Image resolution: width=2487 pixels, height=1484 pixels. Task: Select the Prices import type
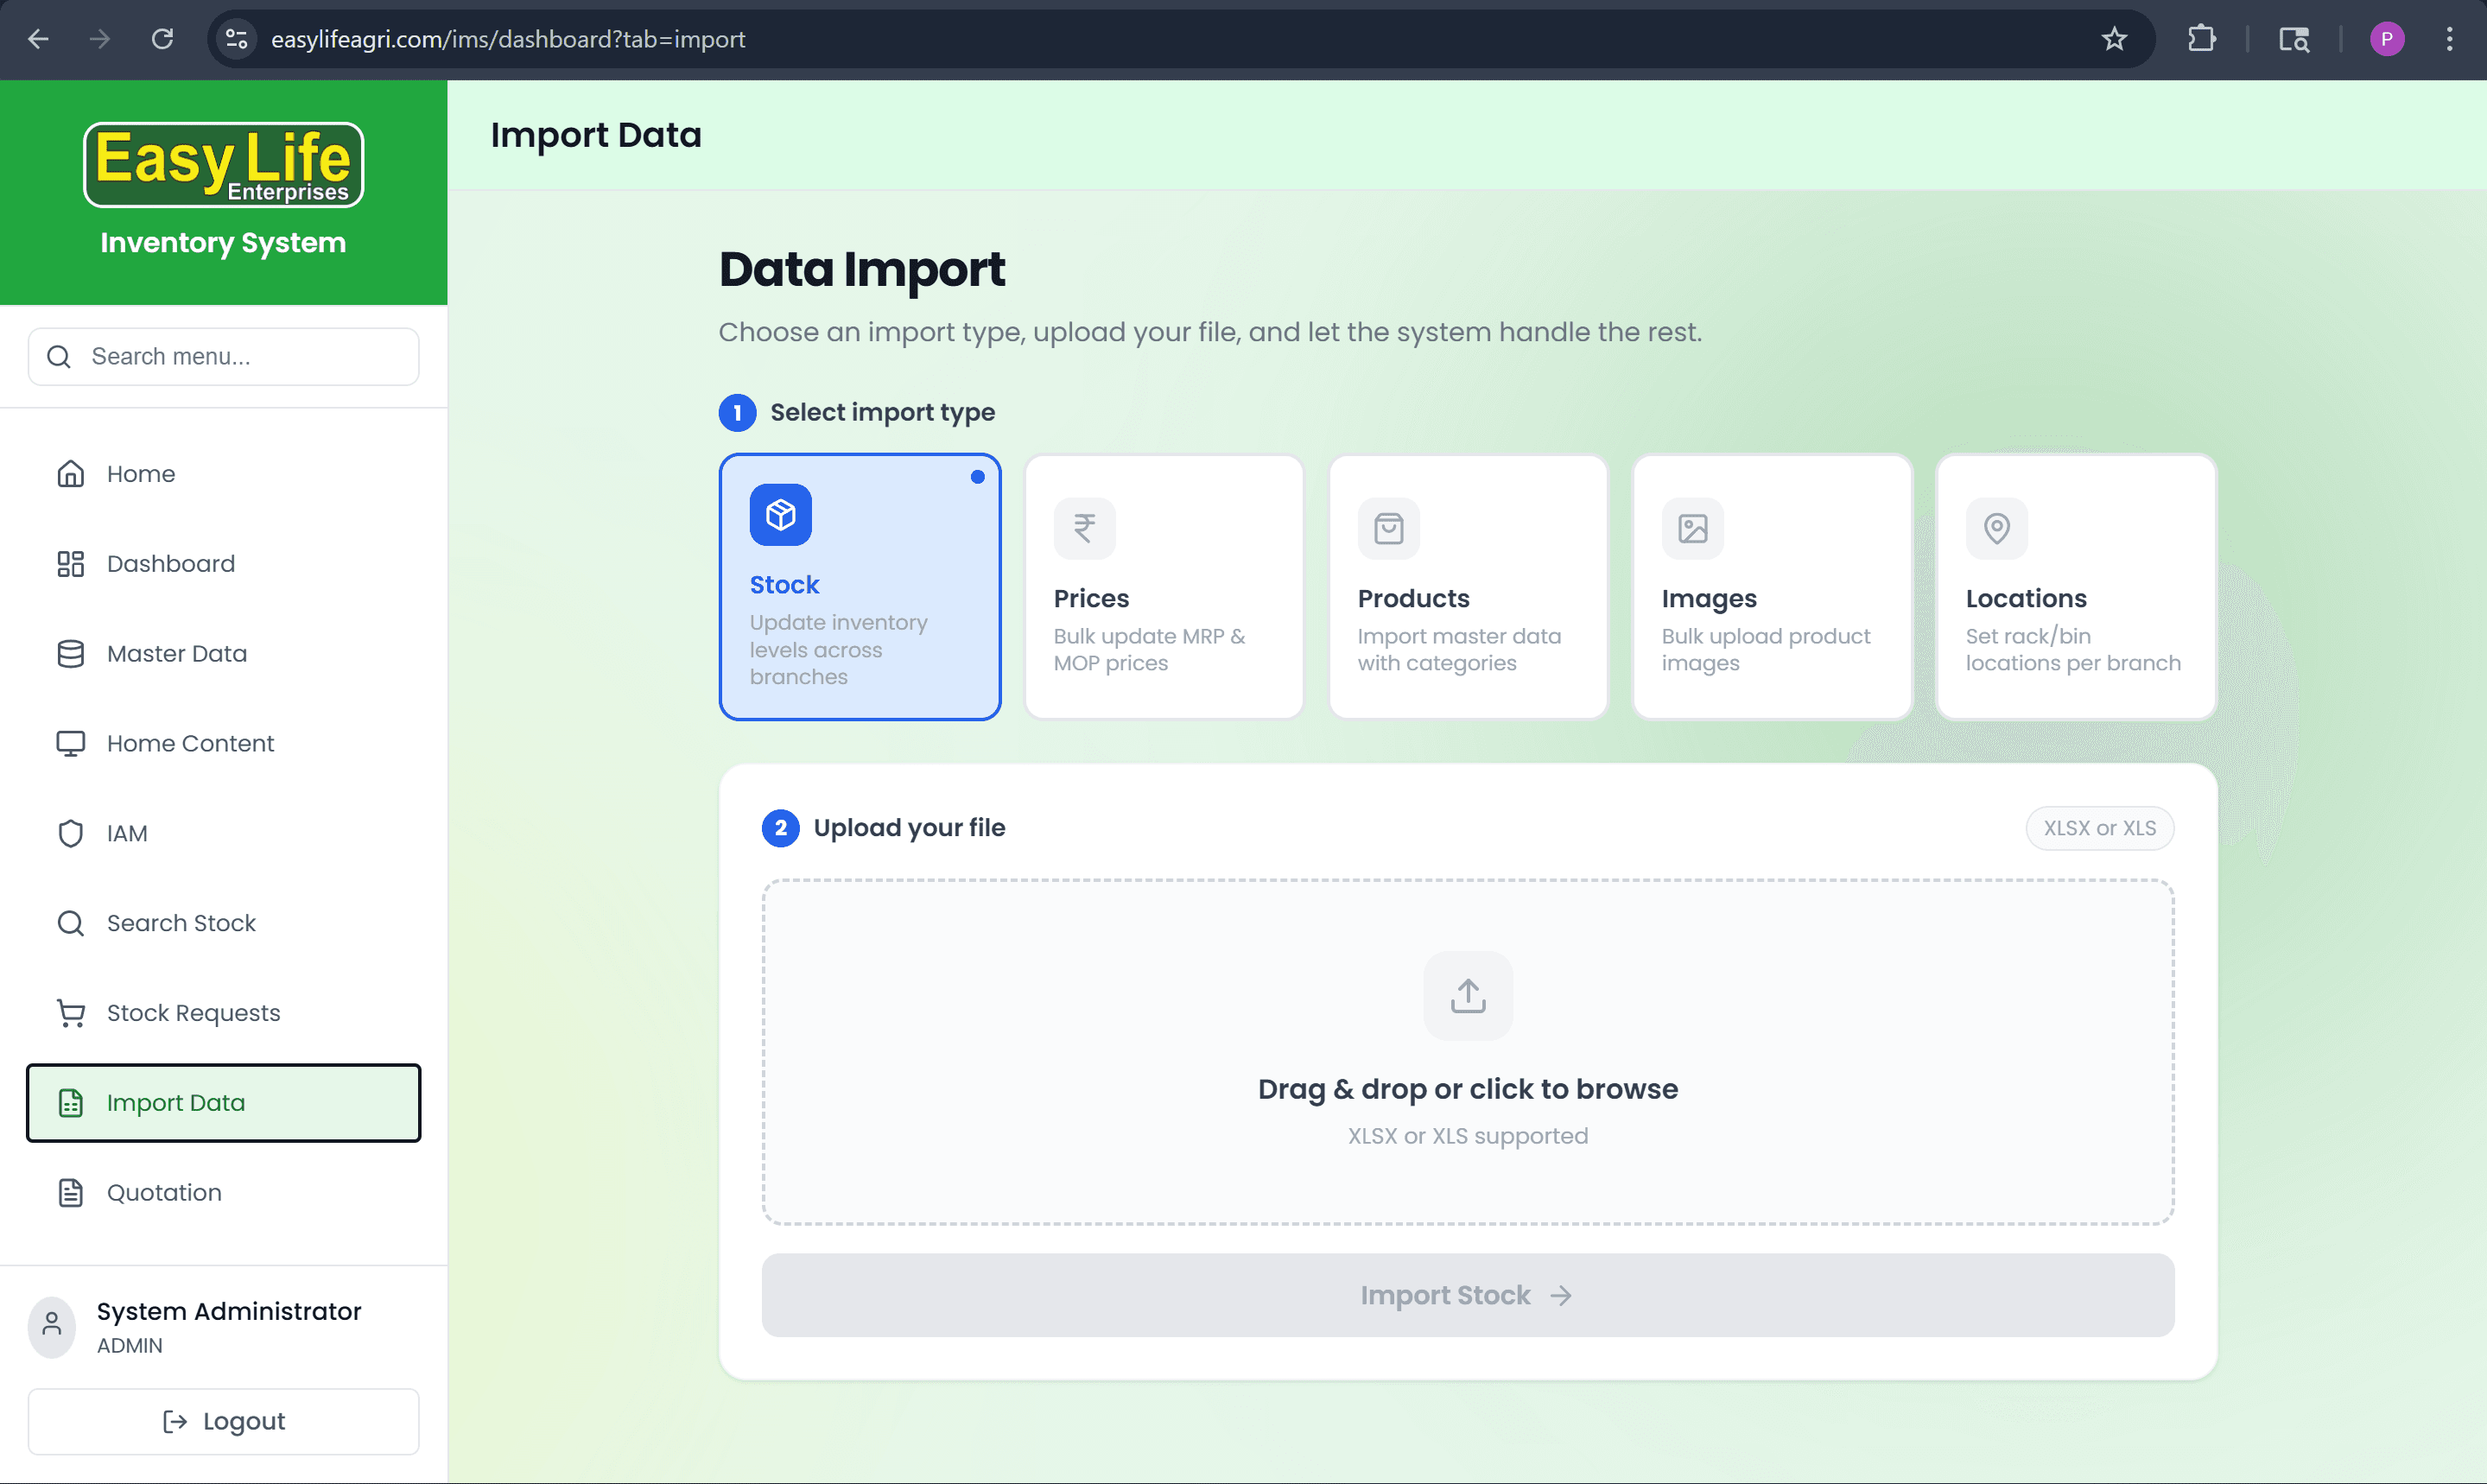point(1163,587)
